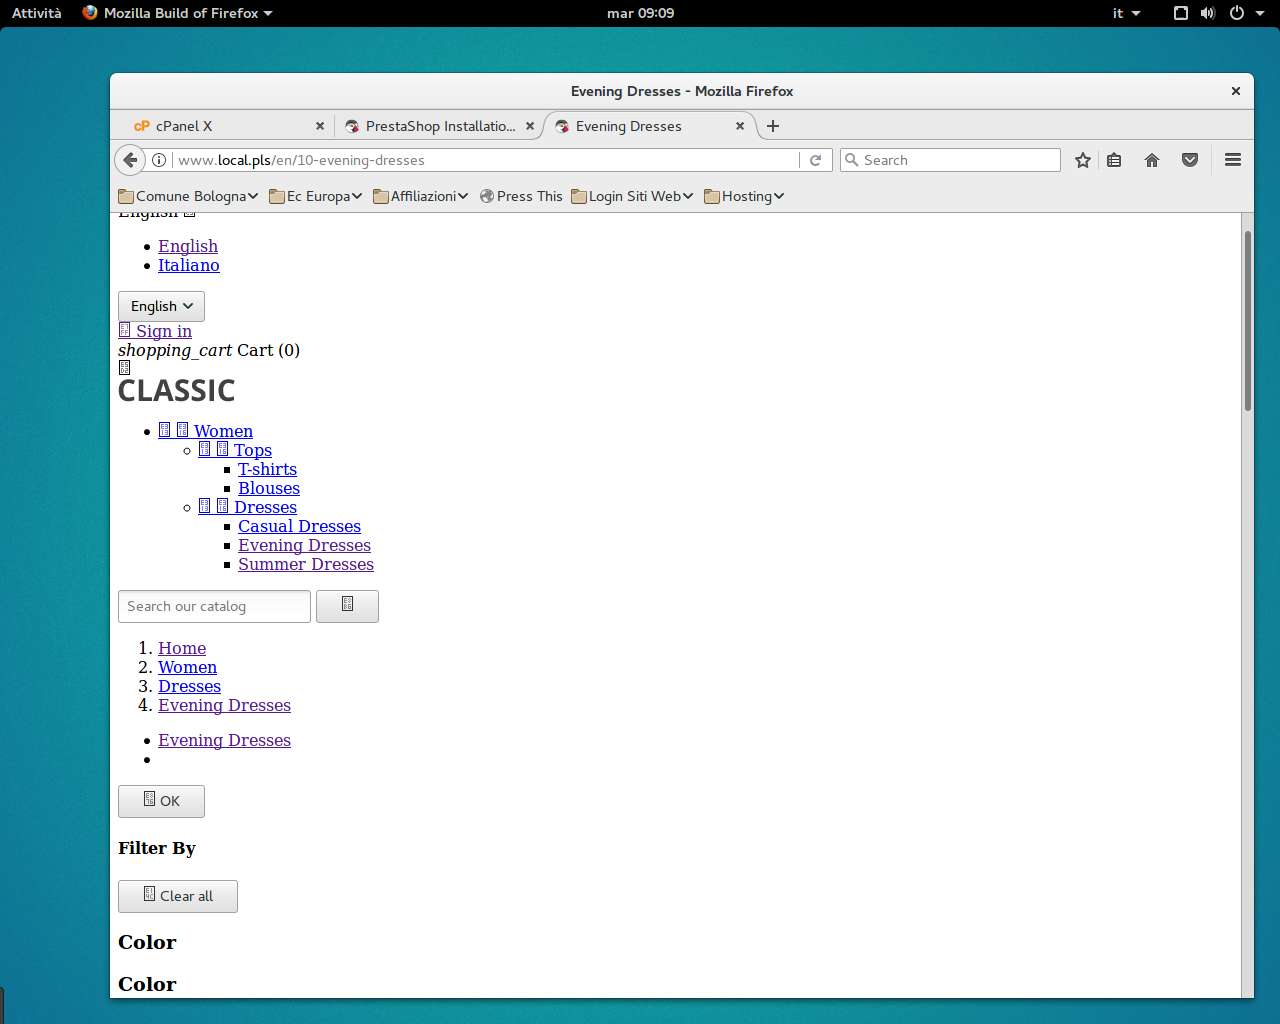Expand the Affiliazioni bookmarks folder
The height and width of the screenshot is (1024, 1280).
[x=420, y=196]
